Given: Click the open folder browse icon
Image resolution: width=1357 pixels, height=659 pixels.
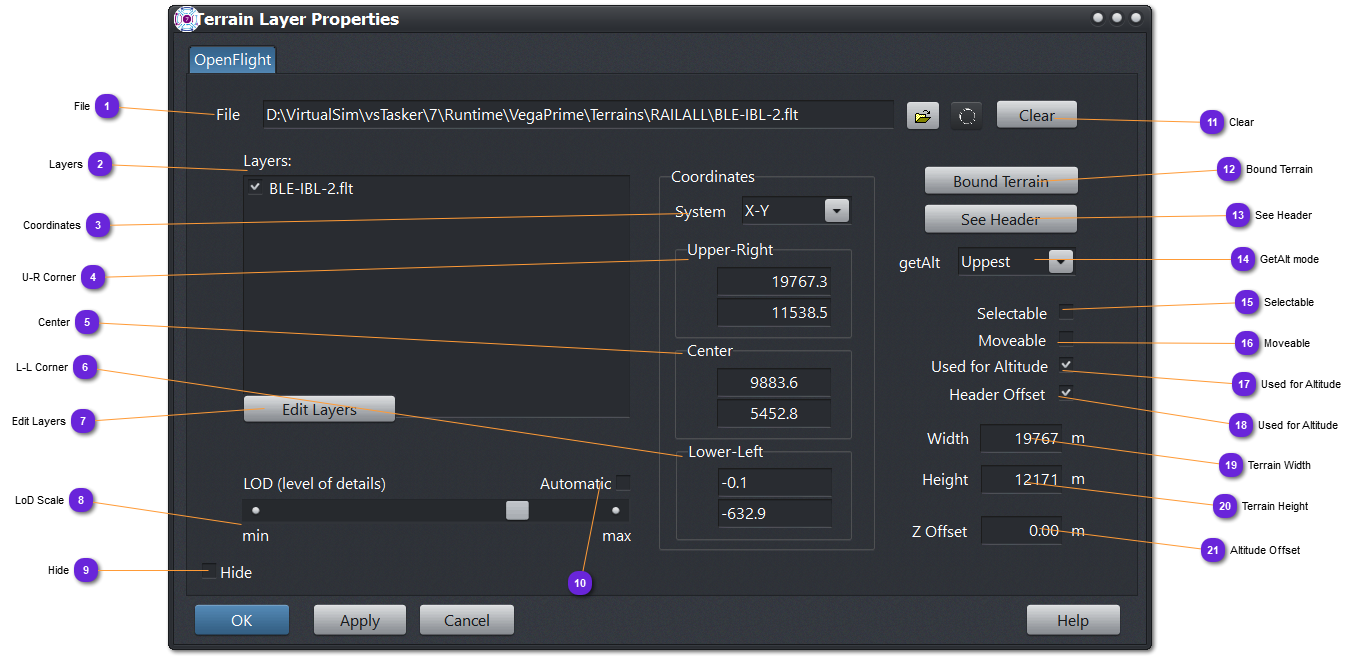Looking at the screenshot, I should coord(923,116).
